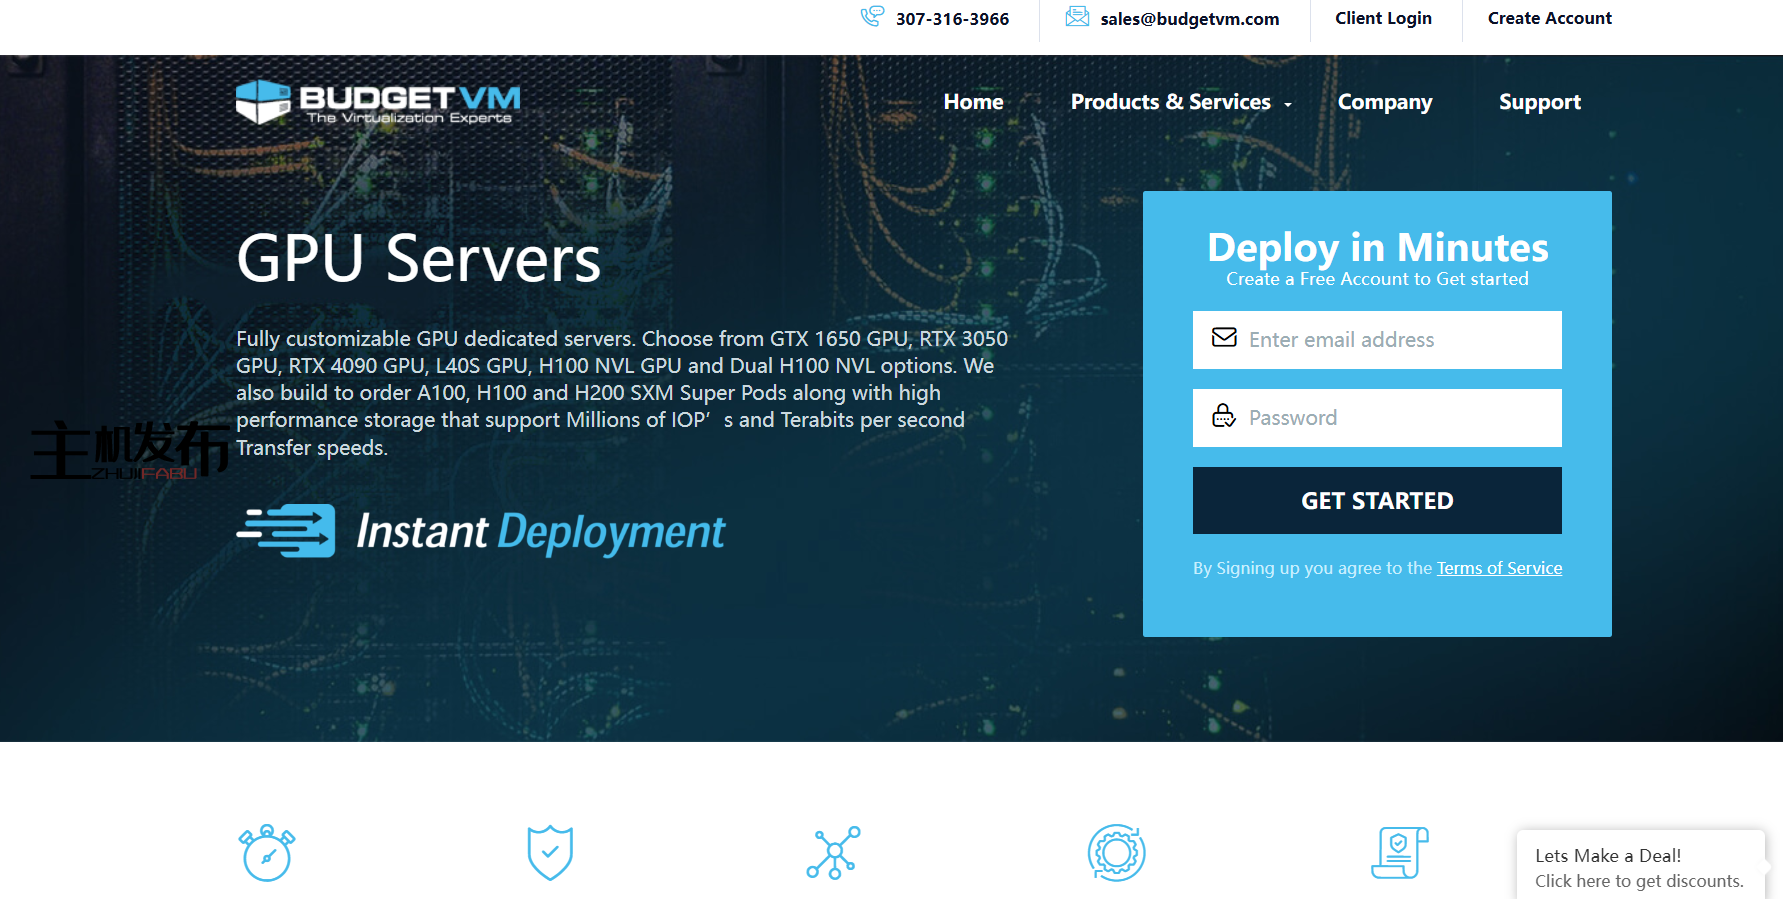Click the Instant Deployment speed icon
Viewport: 1783px width, 899px height.
[x=287, y=531]
